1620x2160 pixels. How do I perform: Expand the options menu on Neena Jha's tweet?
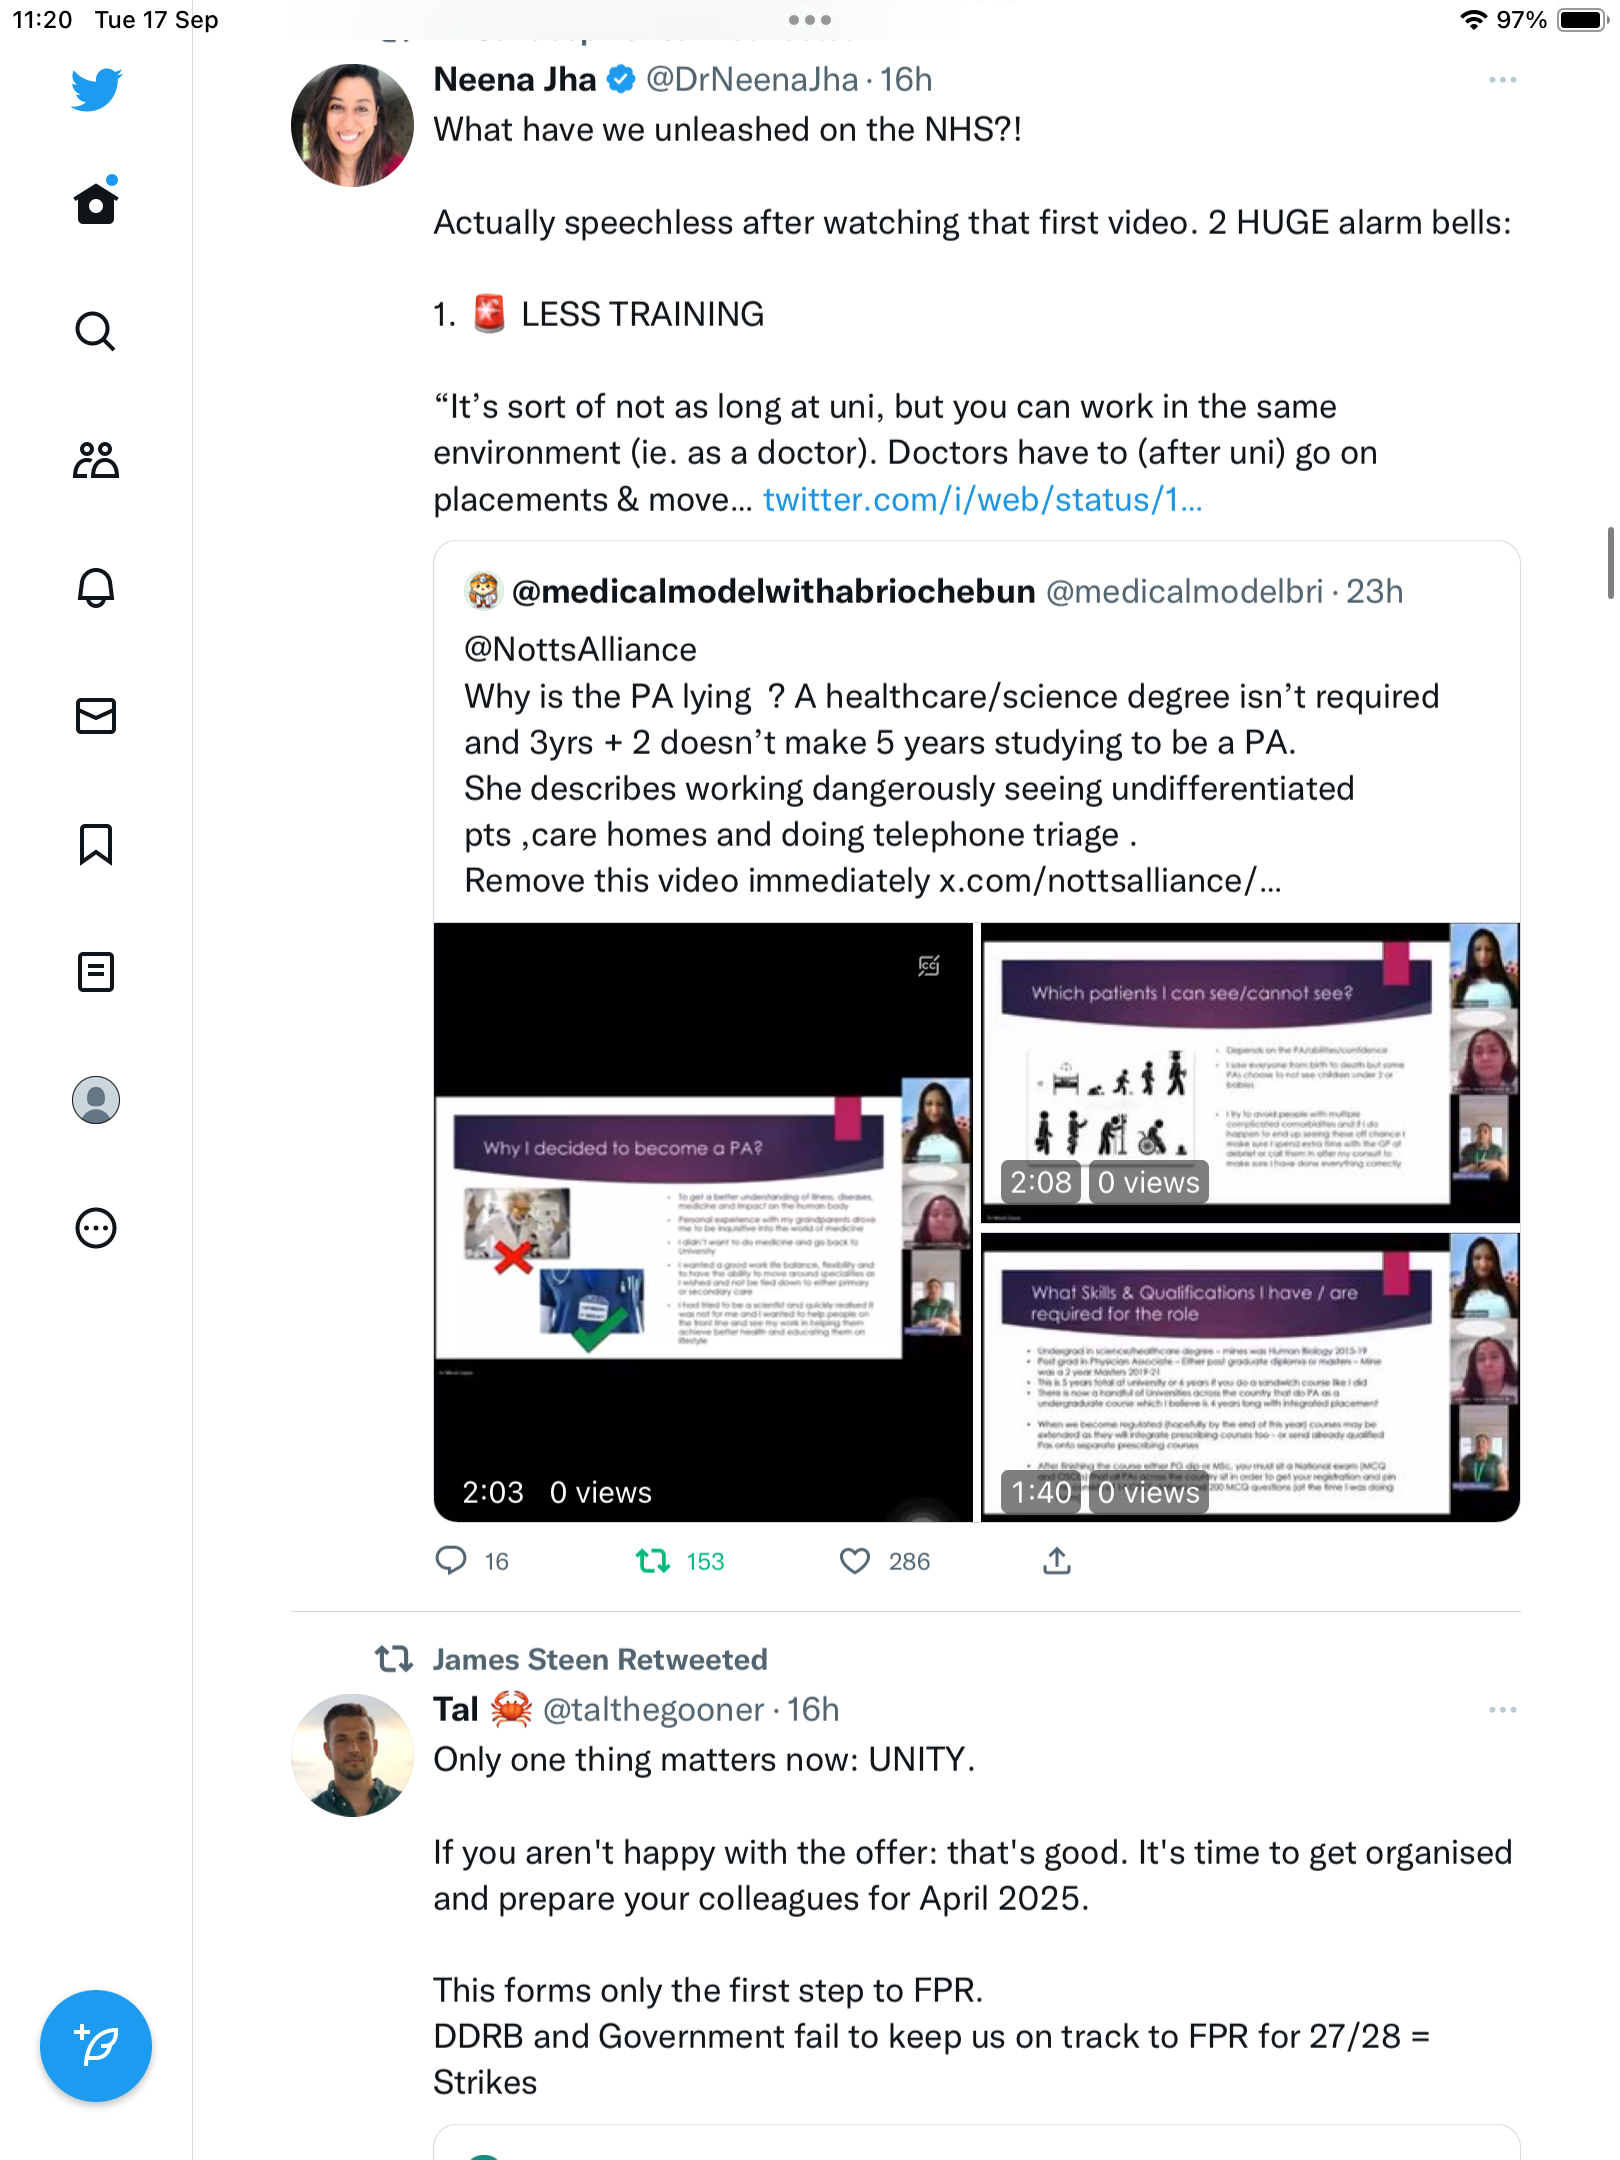1502,80
